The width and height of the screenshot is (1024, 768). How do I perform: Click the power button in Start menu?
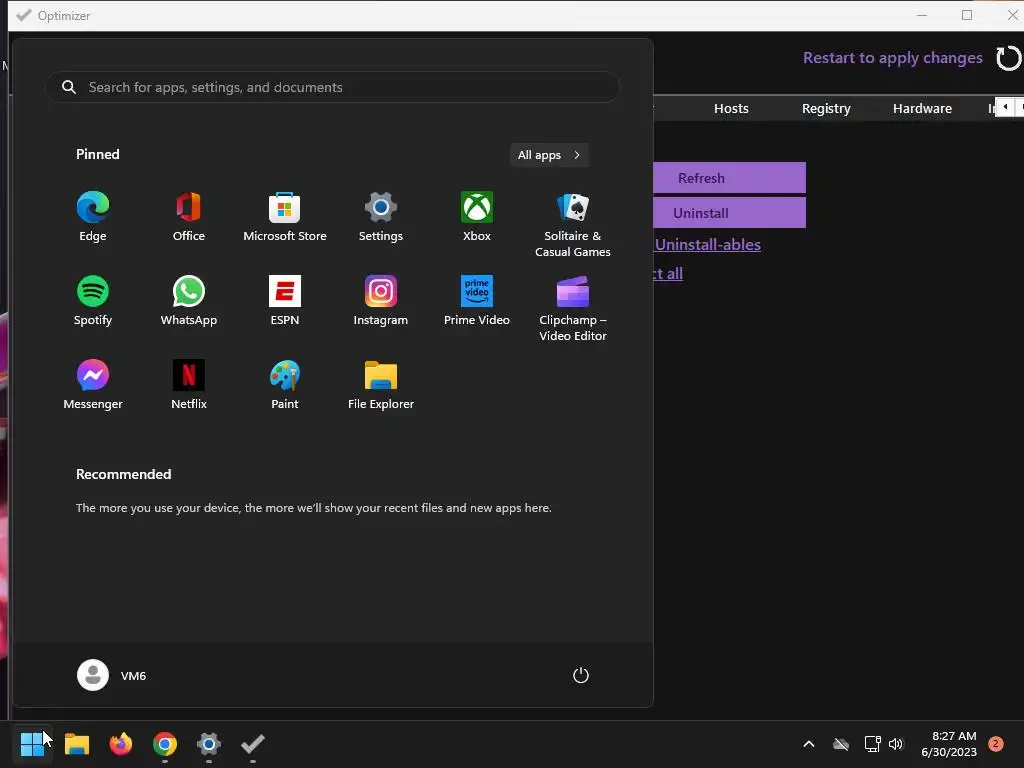click(x=581, y=675)
